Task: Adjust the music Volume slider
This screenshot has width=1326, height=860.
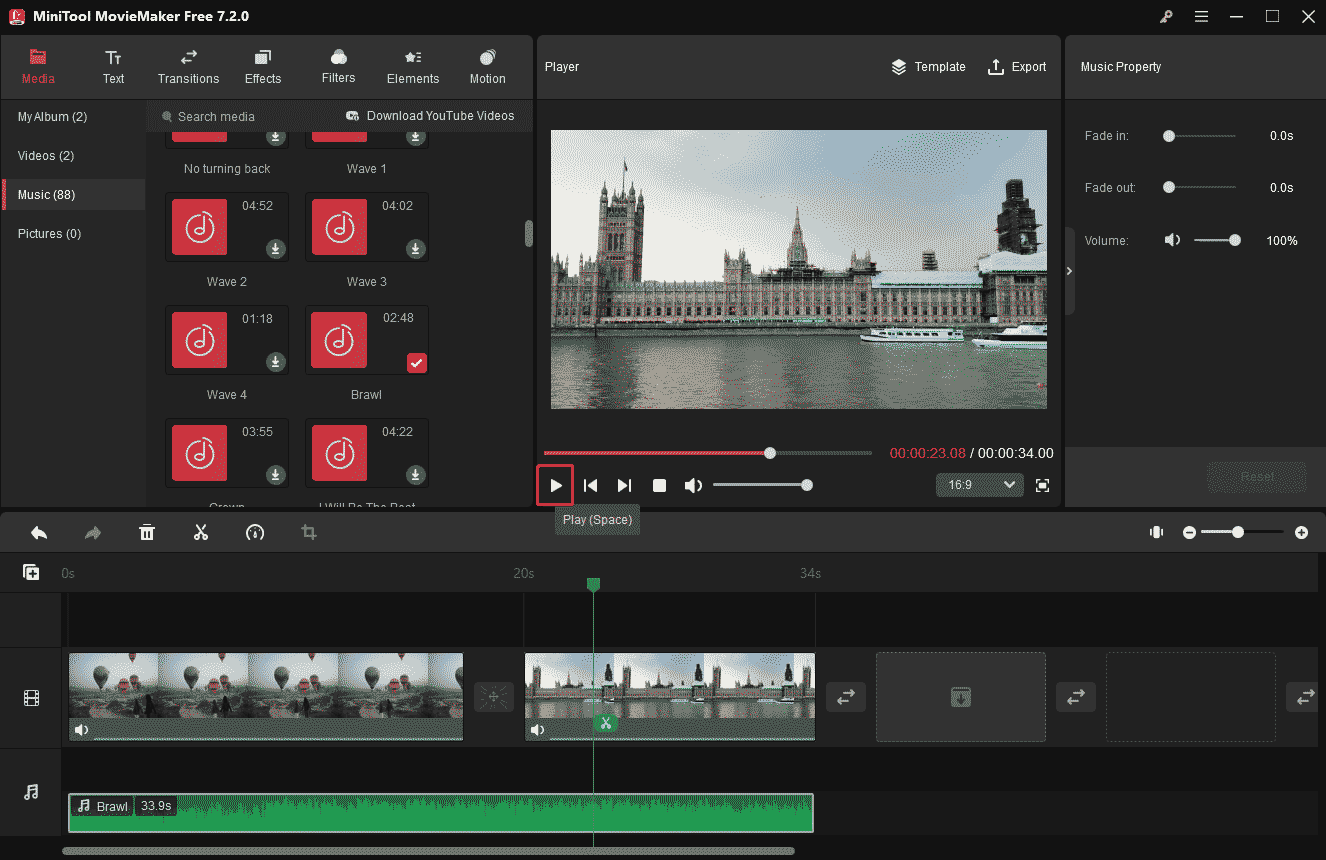Action: coord(1217,240)
